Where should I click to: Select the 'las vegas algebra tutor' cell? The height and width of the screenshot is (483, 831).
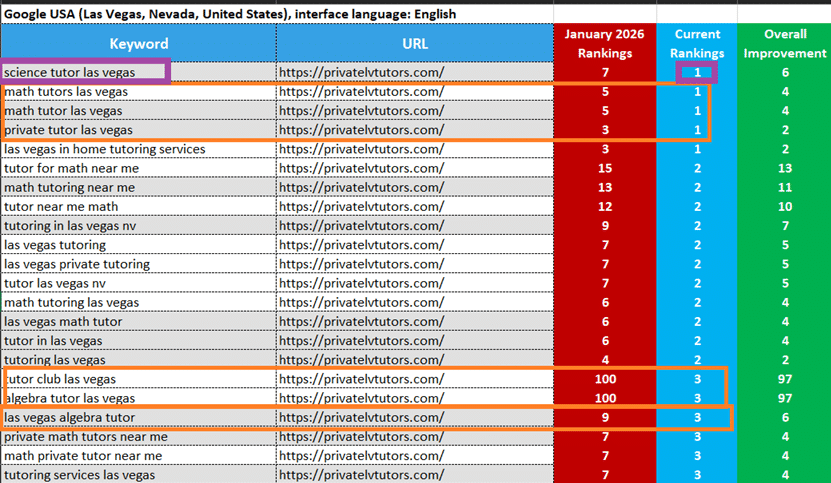pos(138,417)
